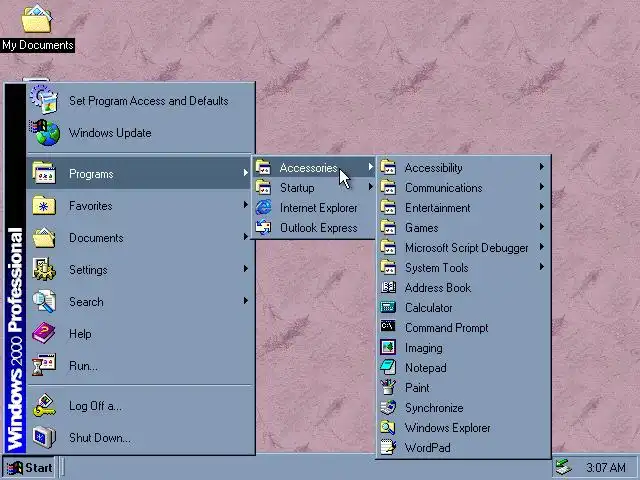
Task: Expand the Microsoft Script Debugger arrow
Action: coord(542,247)
